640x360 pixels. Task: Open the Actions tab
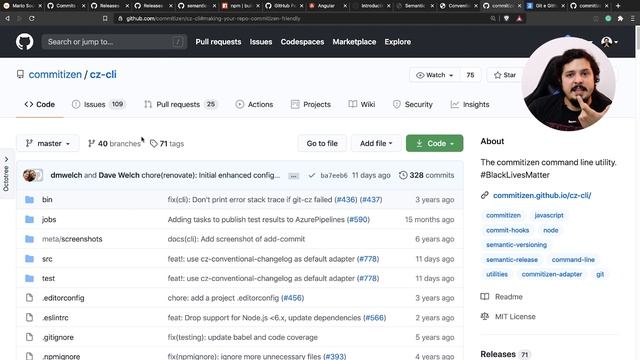point(254,104)
